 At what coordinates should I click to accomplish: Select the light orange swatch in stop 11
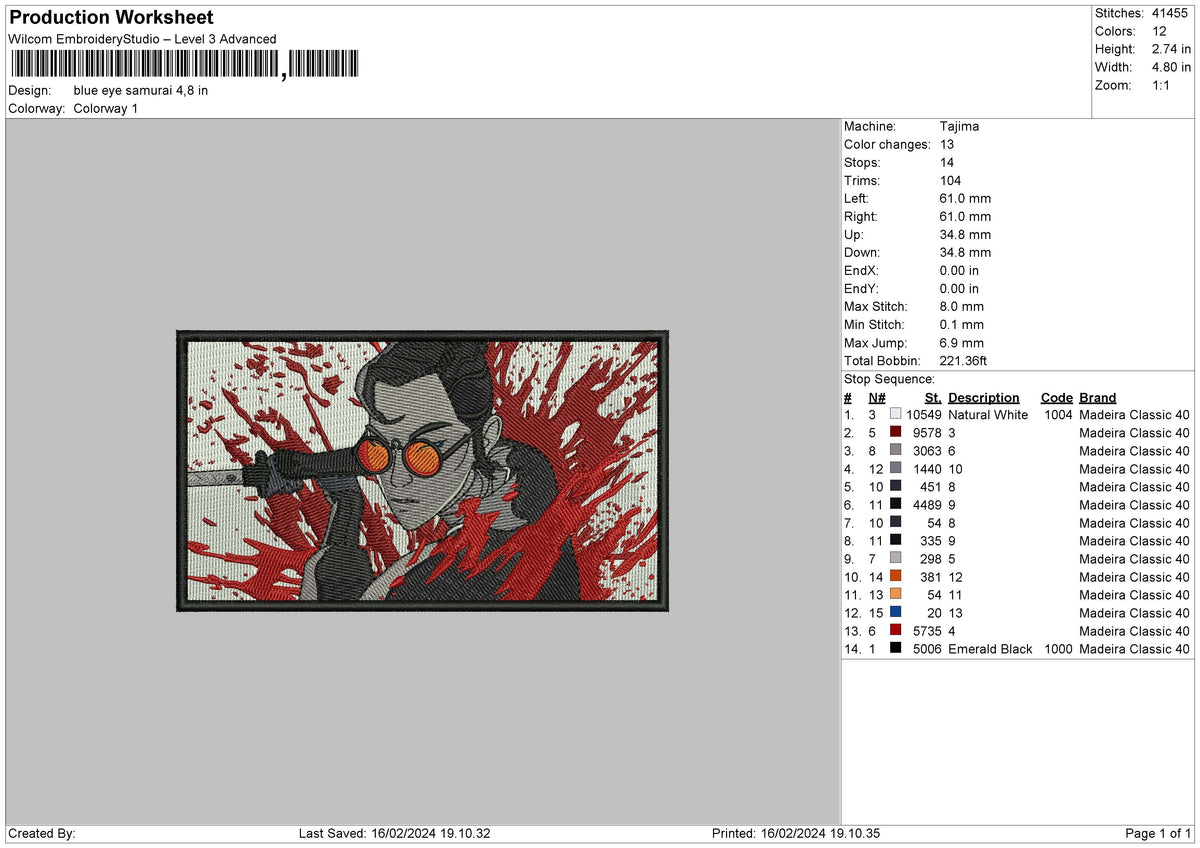tap(895, 595)
